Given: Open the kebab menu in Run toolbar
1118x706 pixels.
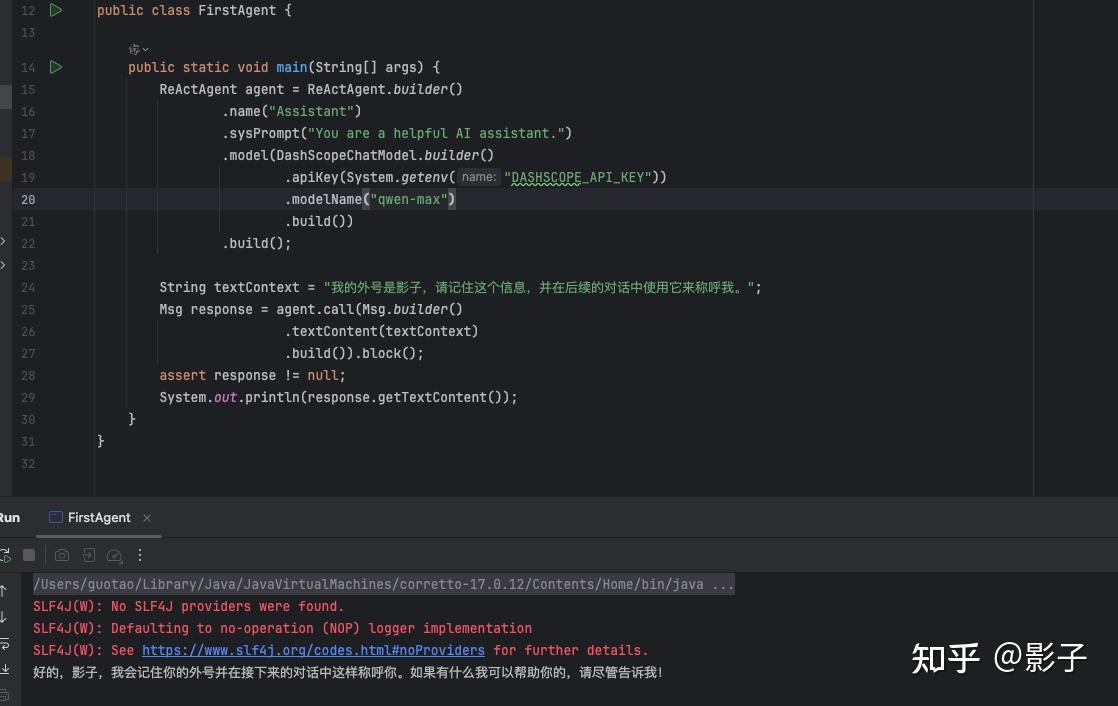Looking at the screenshot, I should point(139,555).
